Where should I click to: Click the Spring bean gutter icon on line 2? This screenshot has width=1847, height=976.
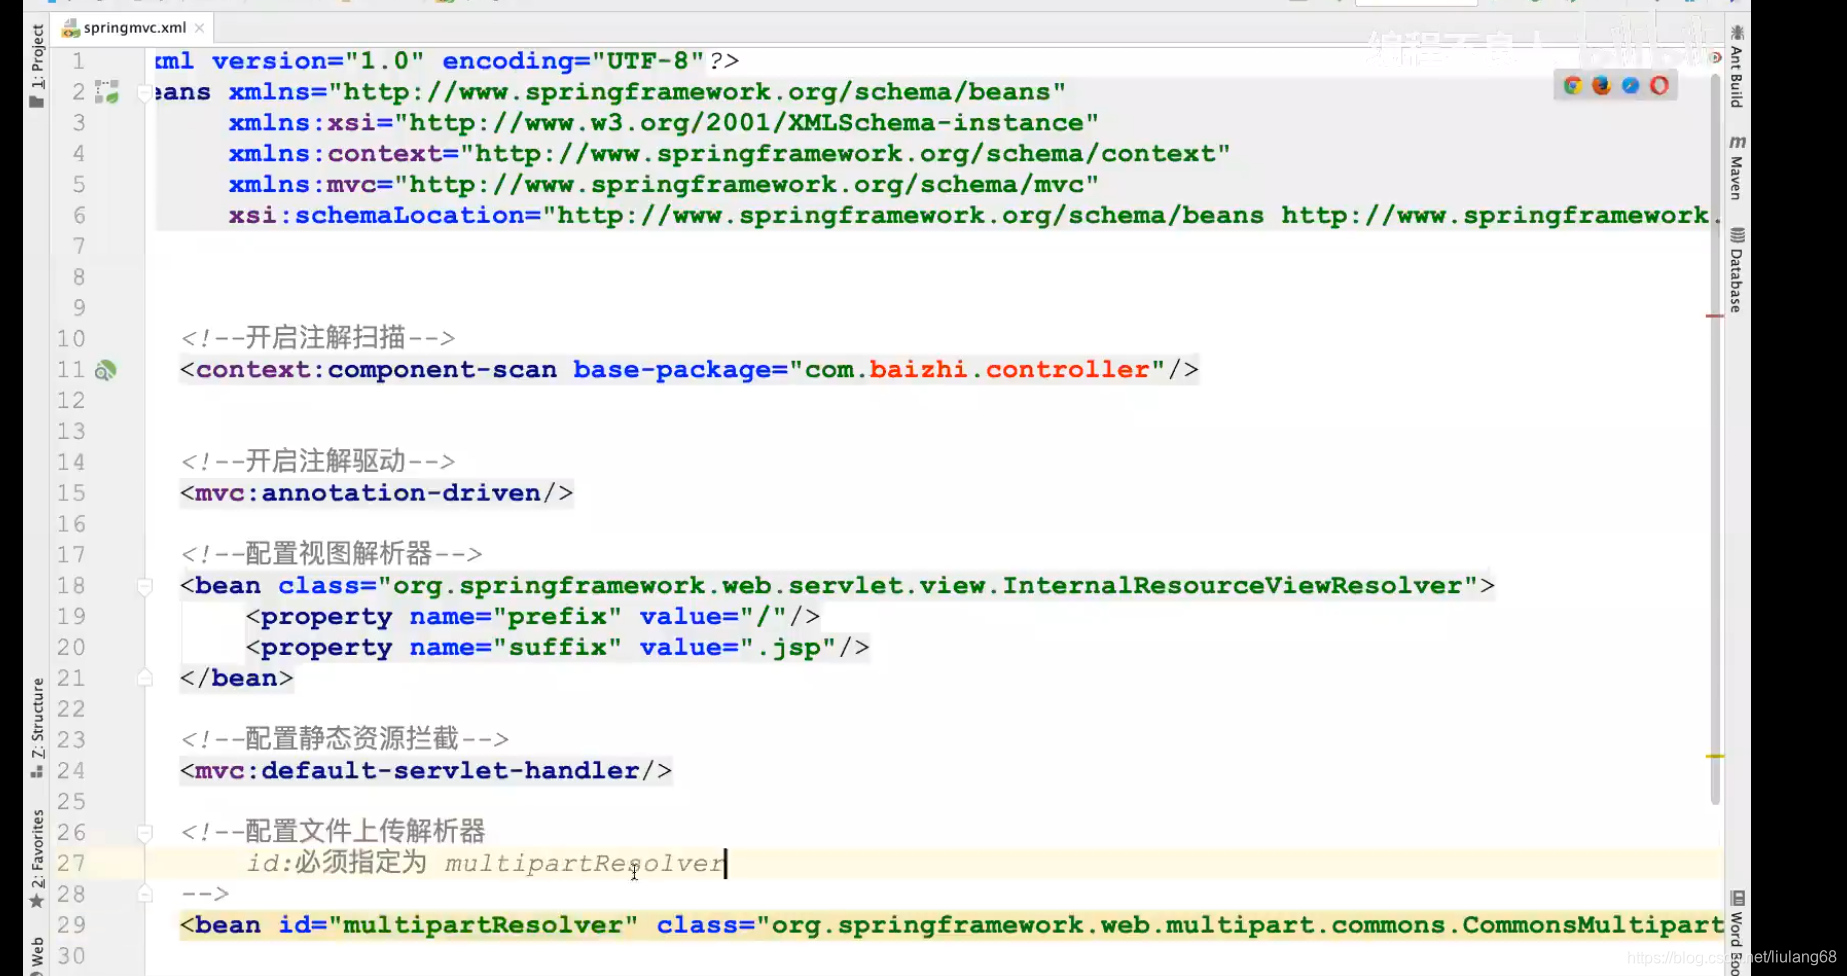point(107,92)
